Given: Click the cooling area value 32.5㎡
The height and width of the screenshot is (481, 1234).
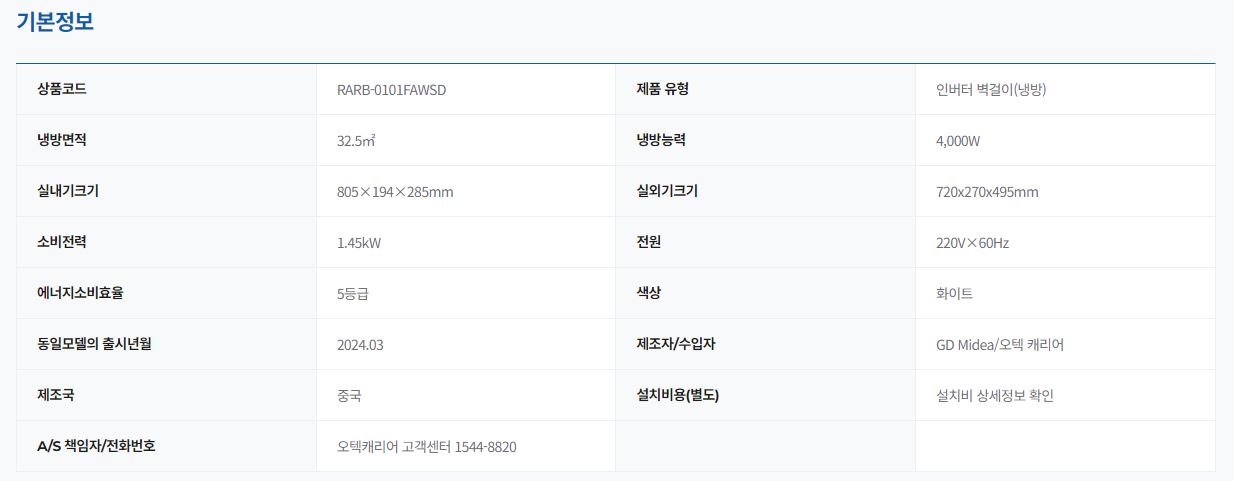Looking at the screenshot, I should [356, 141].
